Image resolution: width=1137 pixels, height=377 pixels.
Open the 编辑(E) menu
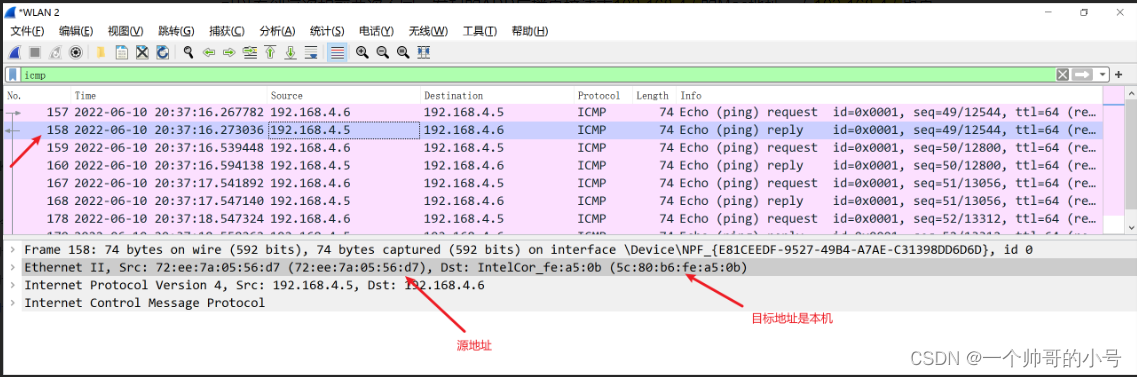76,31
